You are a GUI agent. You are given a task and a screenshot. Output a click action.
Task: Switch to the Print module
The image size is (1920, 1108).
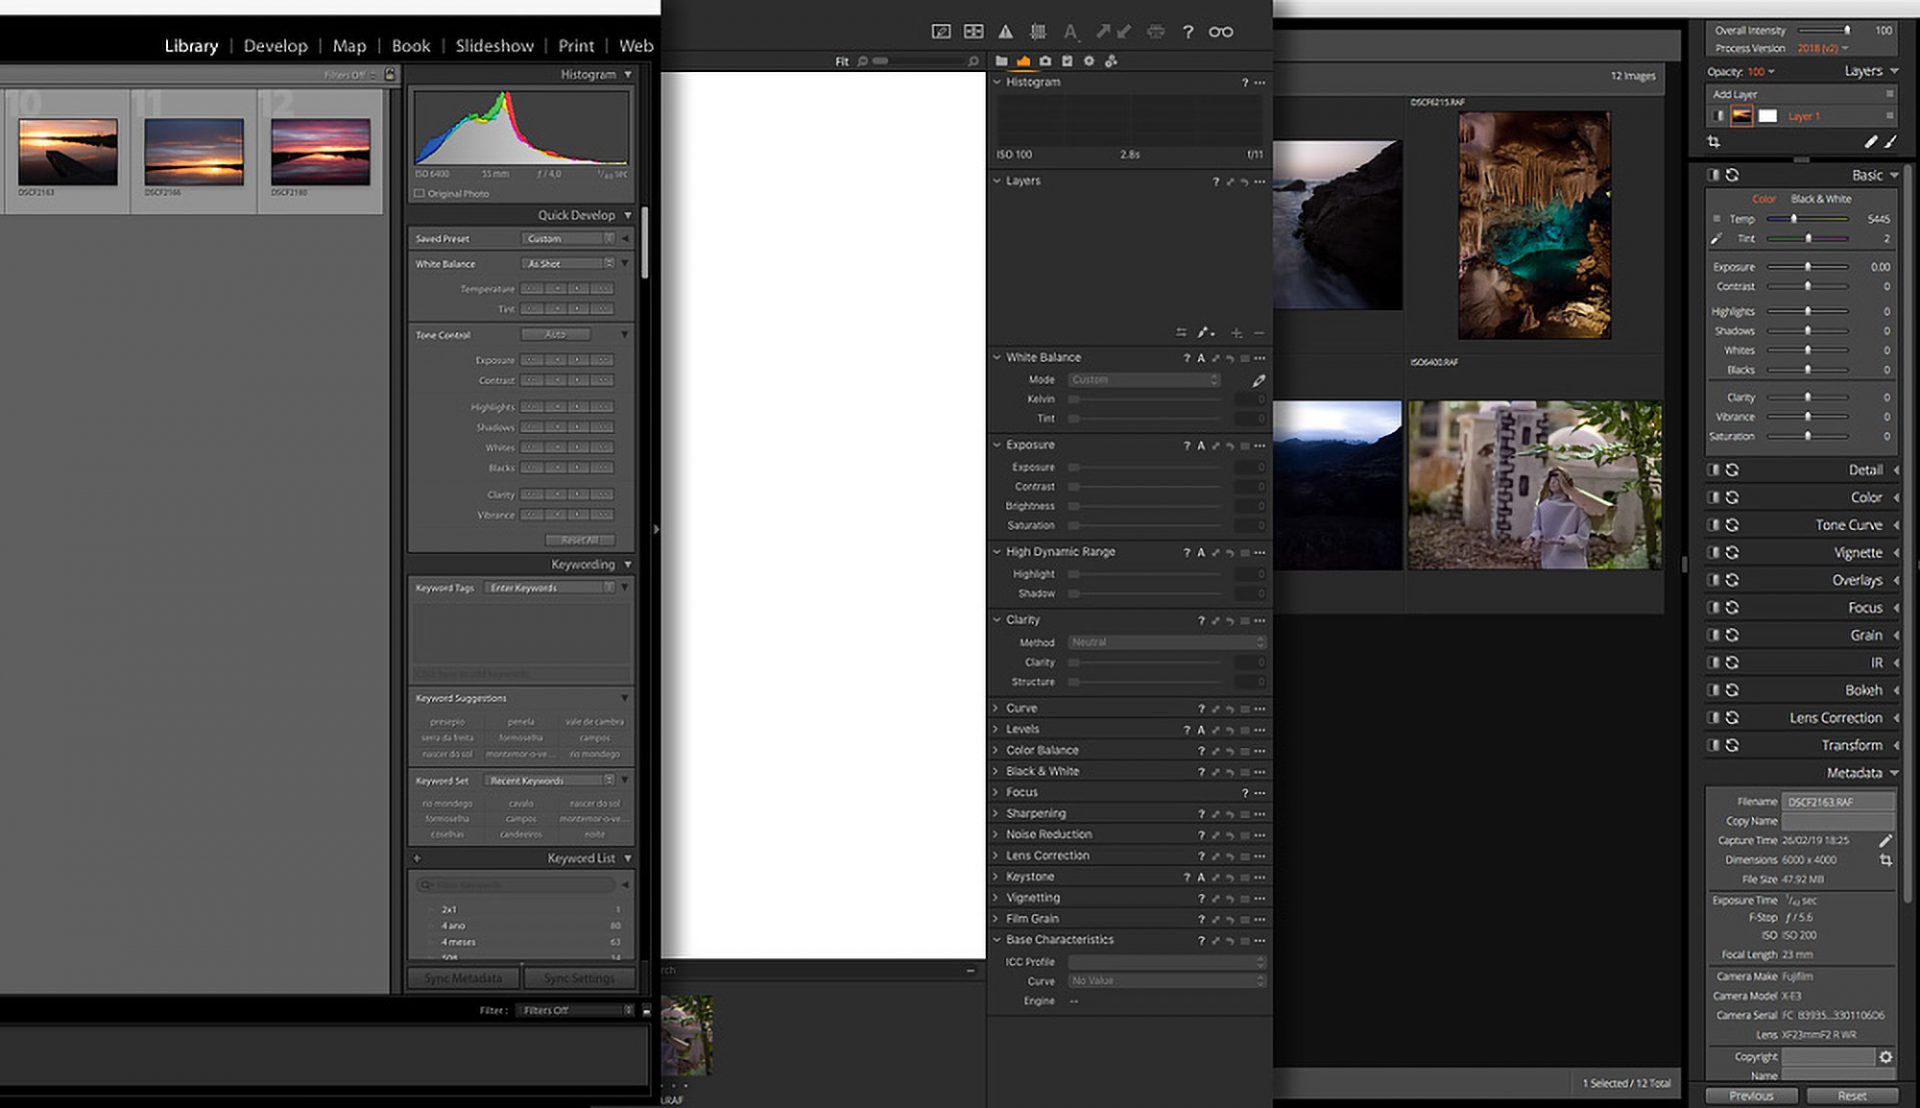[x=576, y=46]
